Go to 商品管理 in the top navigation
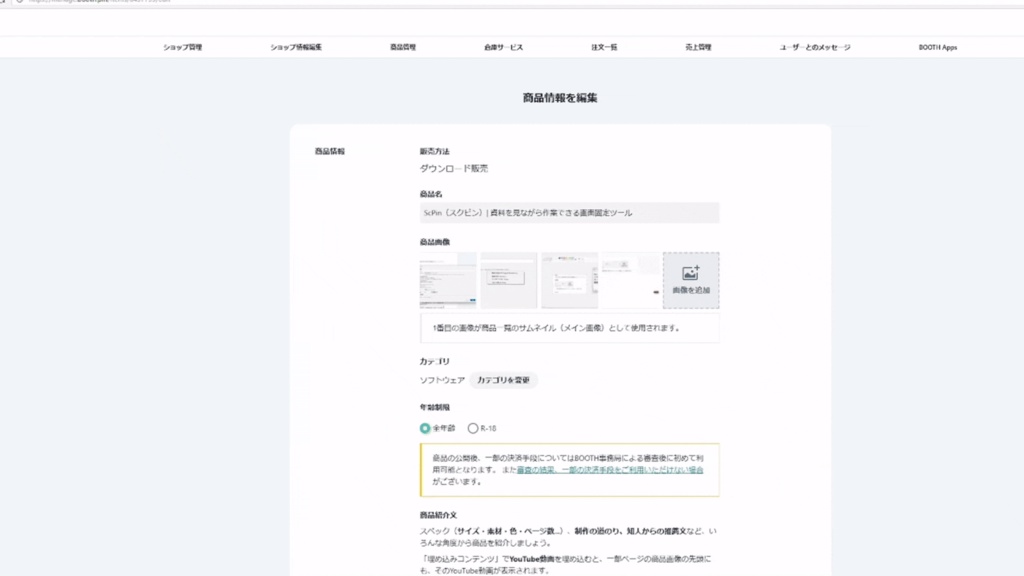Viewport: 1024px width, 576px height. [403, 47]
